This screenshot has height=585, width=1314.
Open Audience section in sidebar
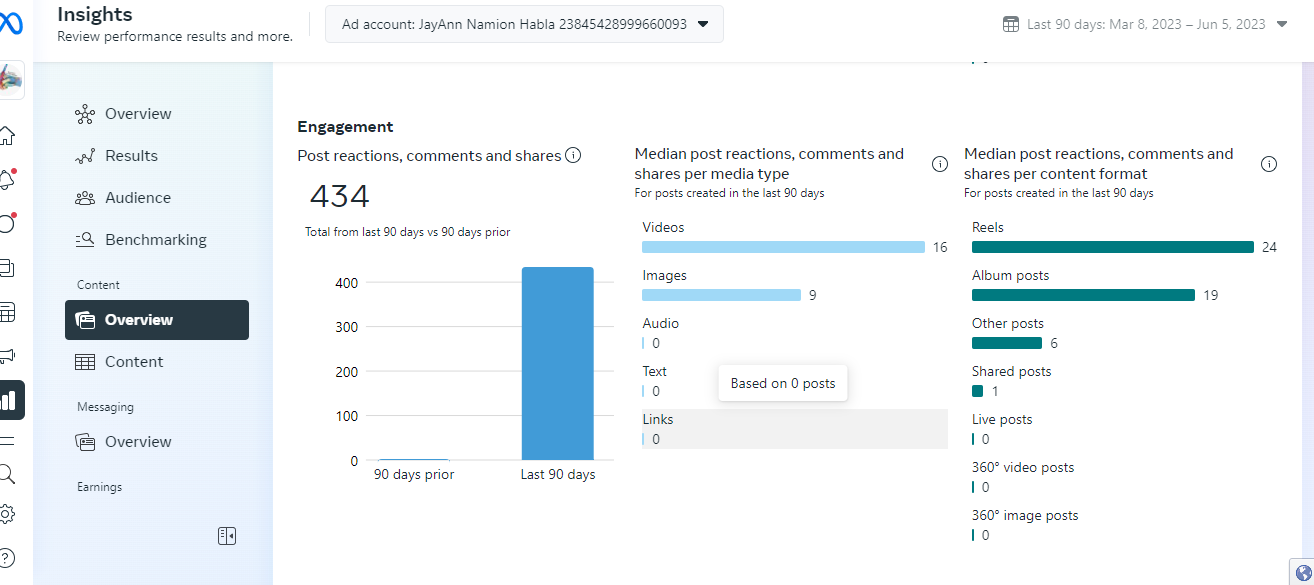tap(137, 198)
